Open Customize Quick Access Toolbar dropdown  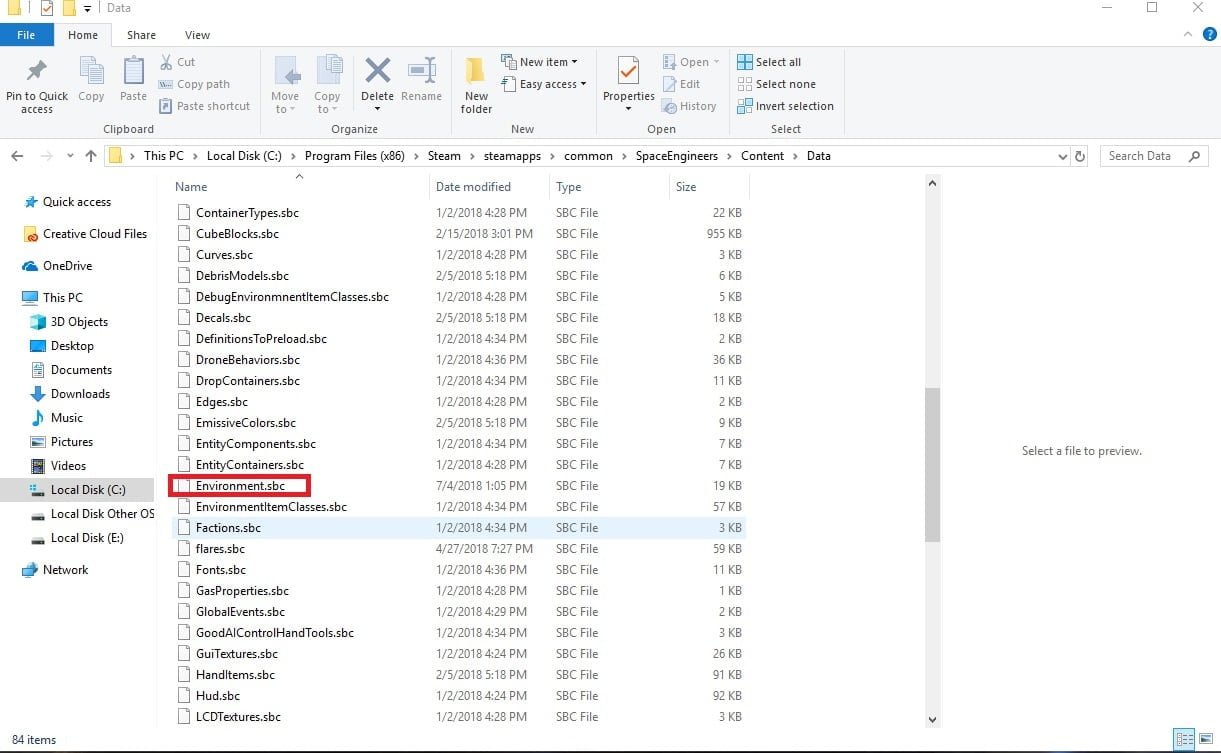click(88, 9)
